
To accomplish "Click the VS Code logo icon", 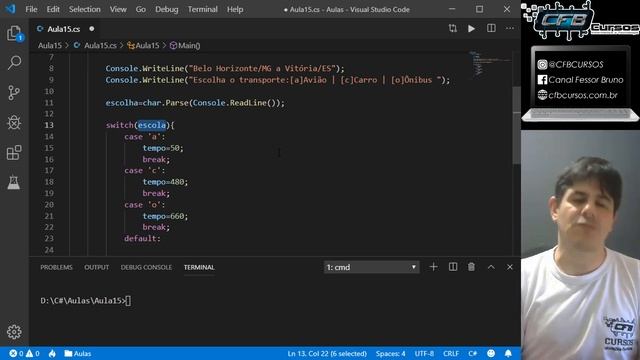I will pos(10,9).
